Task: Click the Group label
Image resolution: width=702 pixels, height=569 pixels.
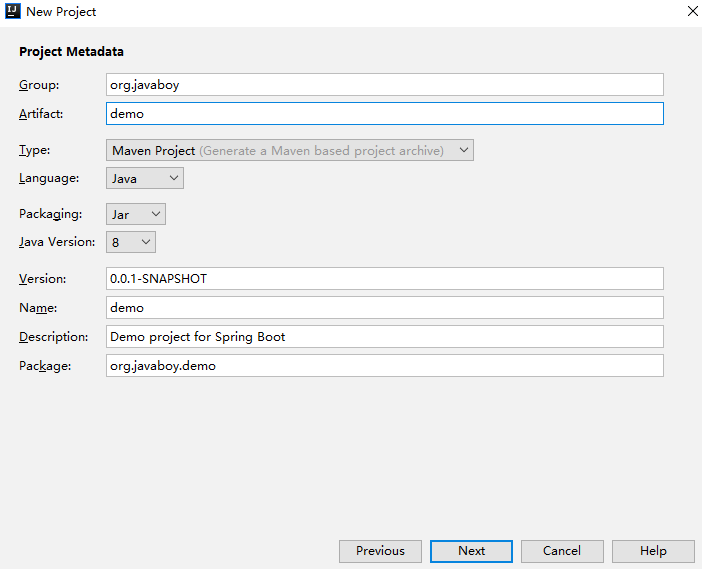Action: [39, 85]
